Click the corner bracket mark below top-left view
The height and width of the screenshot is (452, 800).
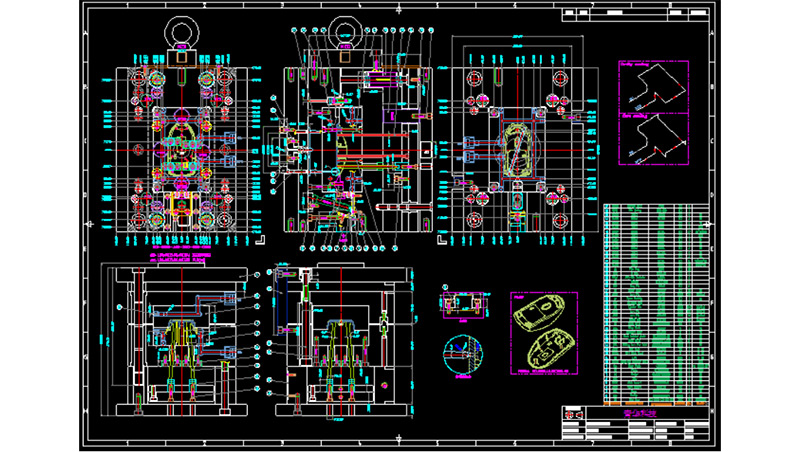pos(262,239)
